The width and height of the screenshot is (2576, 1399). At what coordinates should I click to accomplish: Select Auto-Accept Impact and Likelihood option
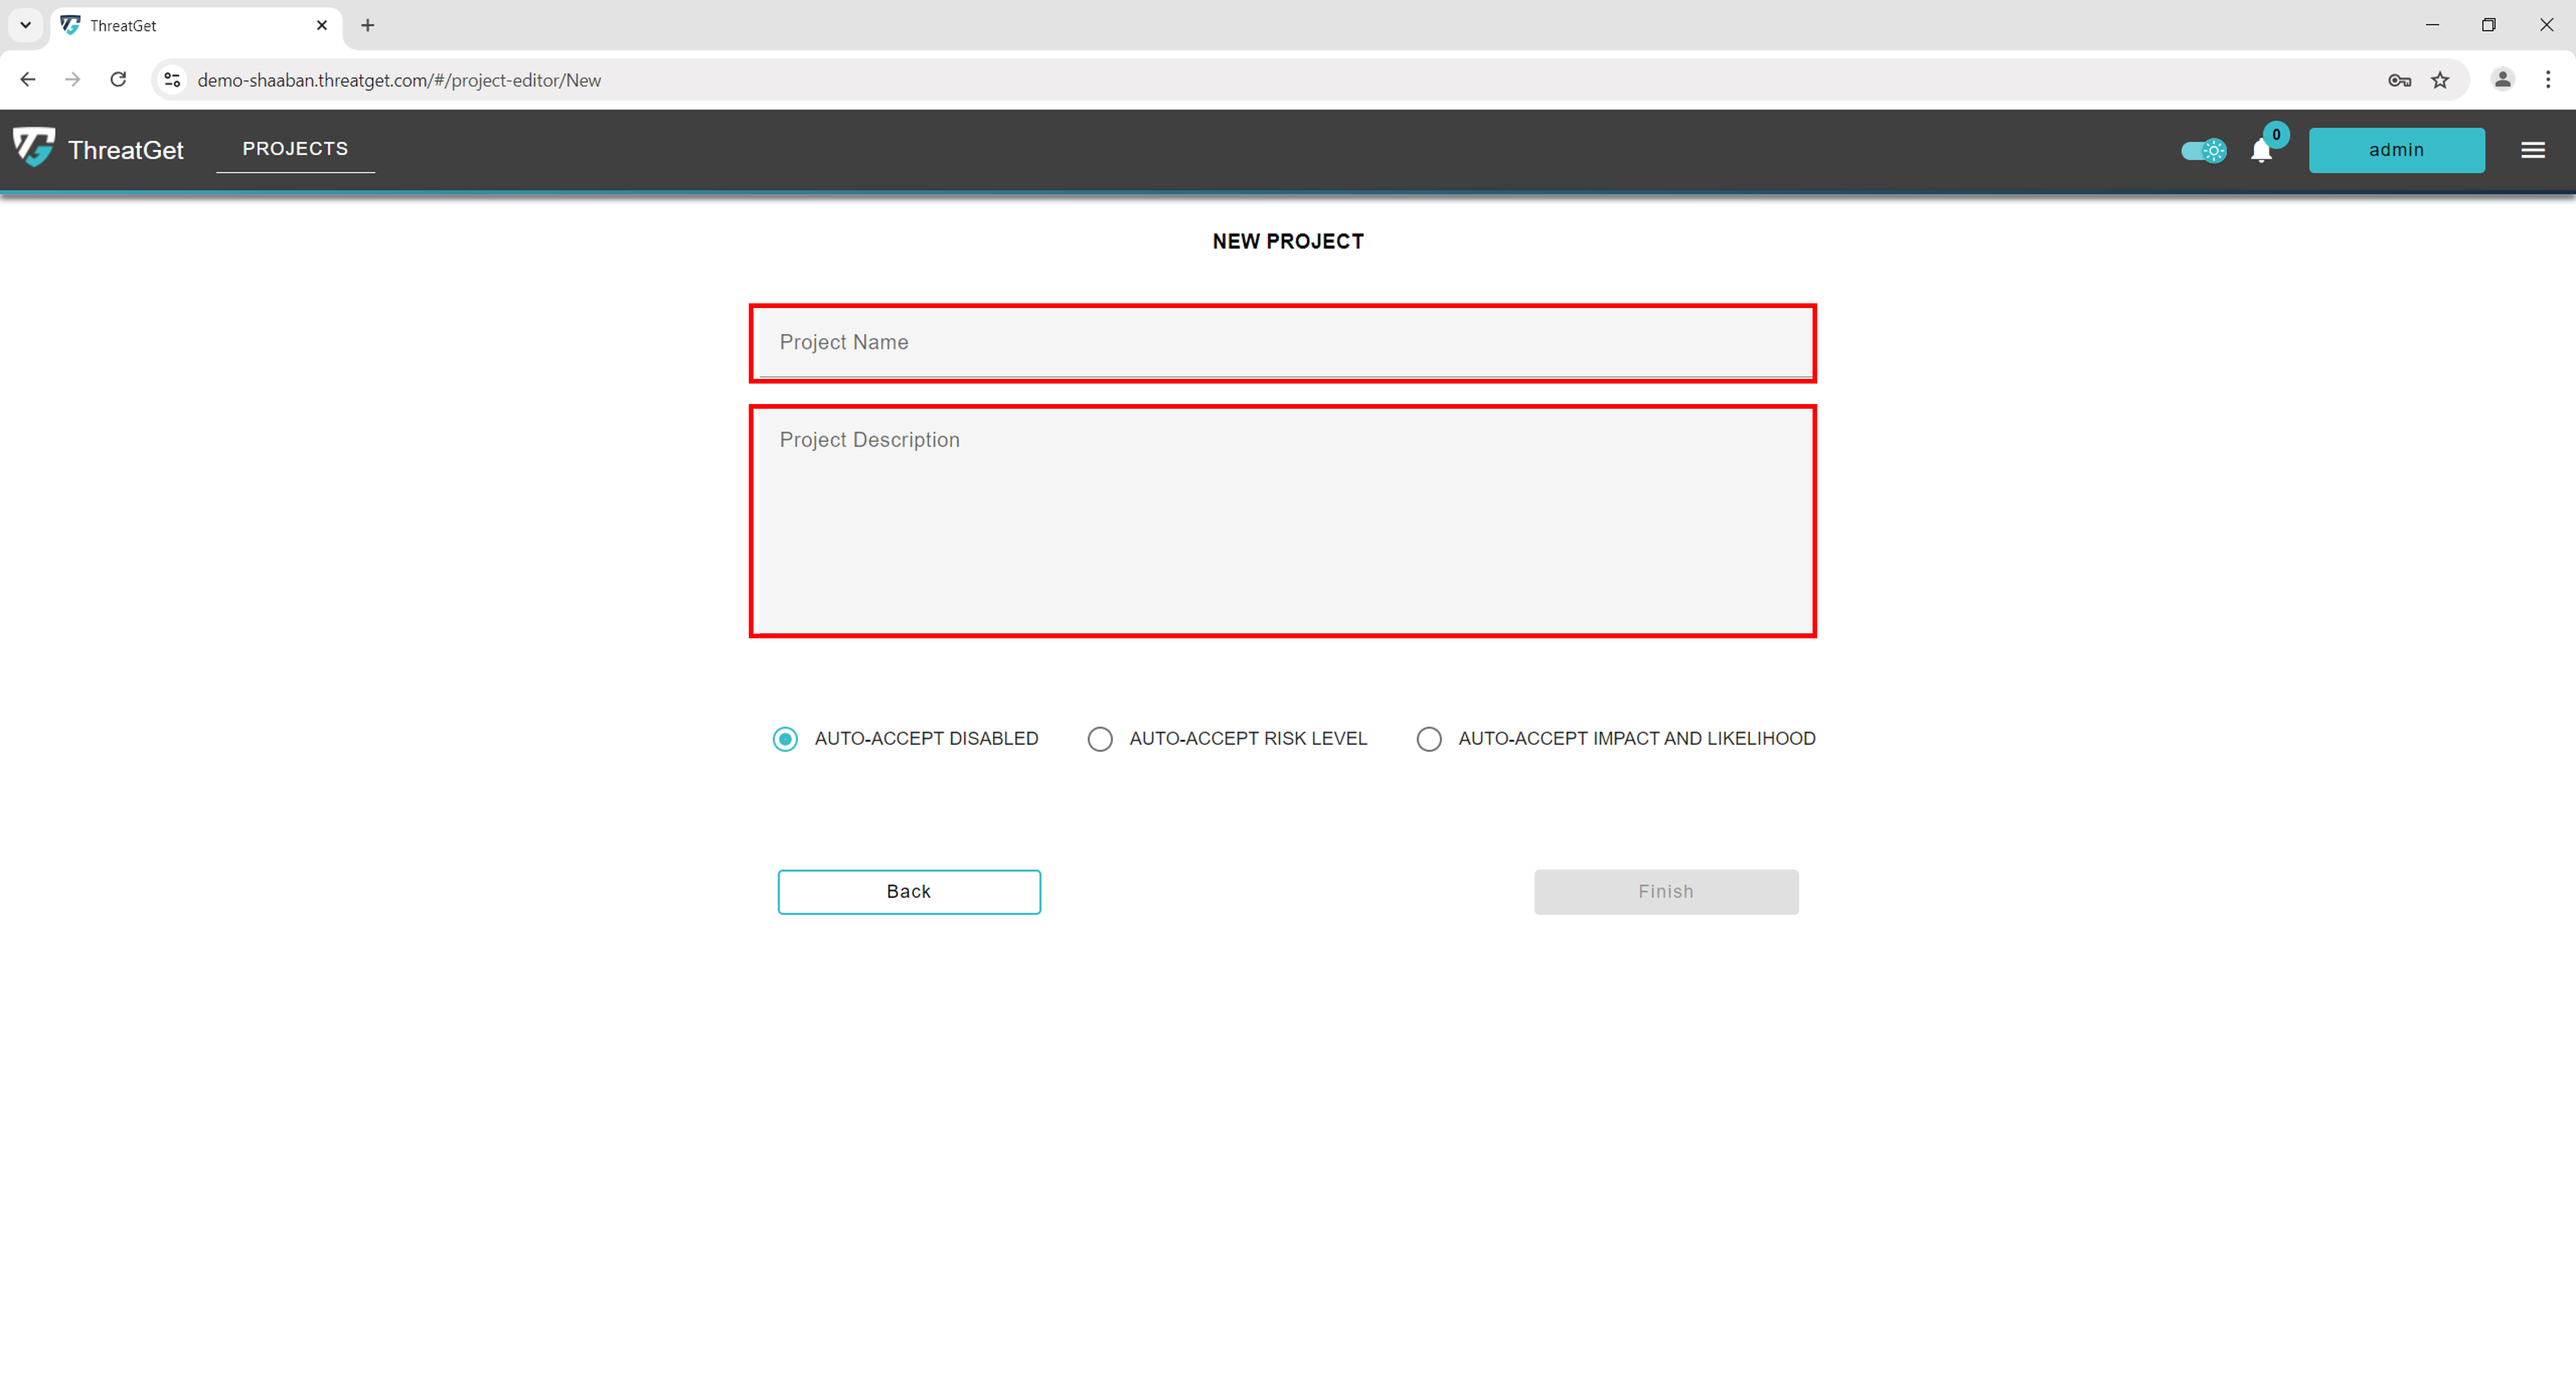click(x=1428, y=739)
